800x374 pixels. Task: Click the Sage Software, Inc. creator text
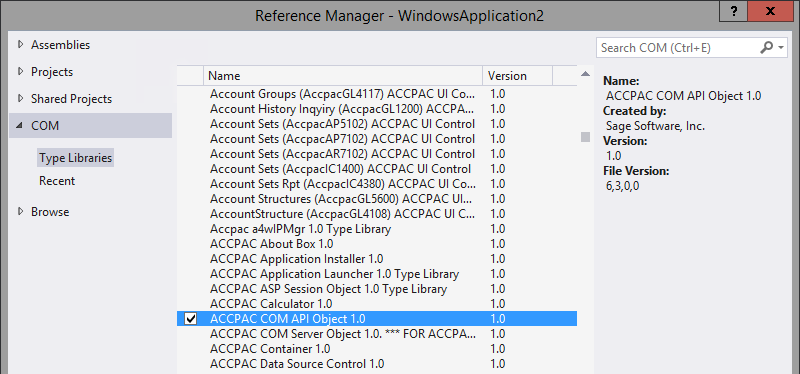pos(655,126)
